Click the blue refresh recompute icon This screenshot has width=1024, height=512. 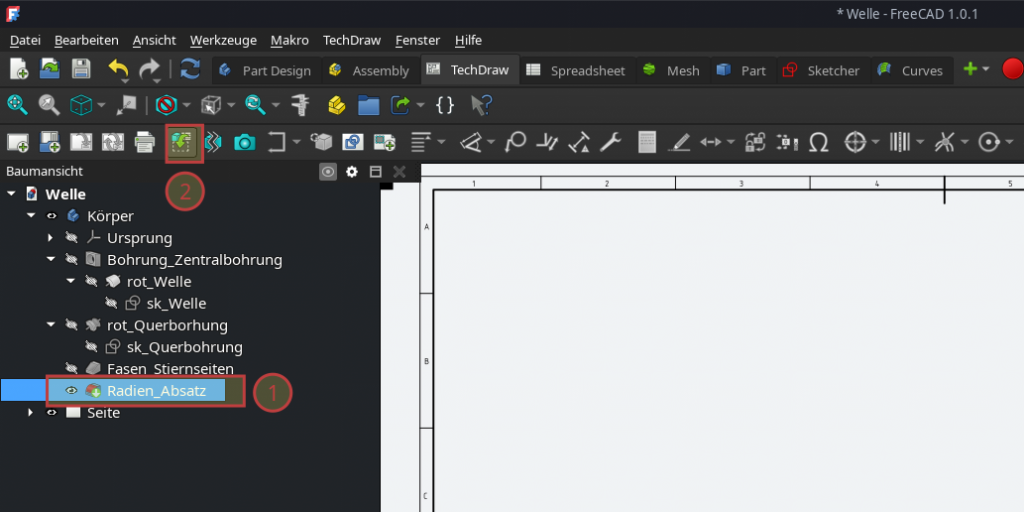point(189,70)
